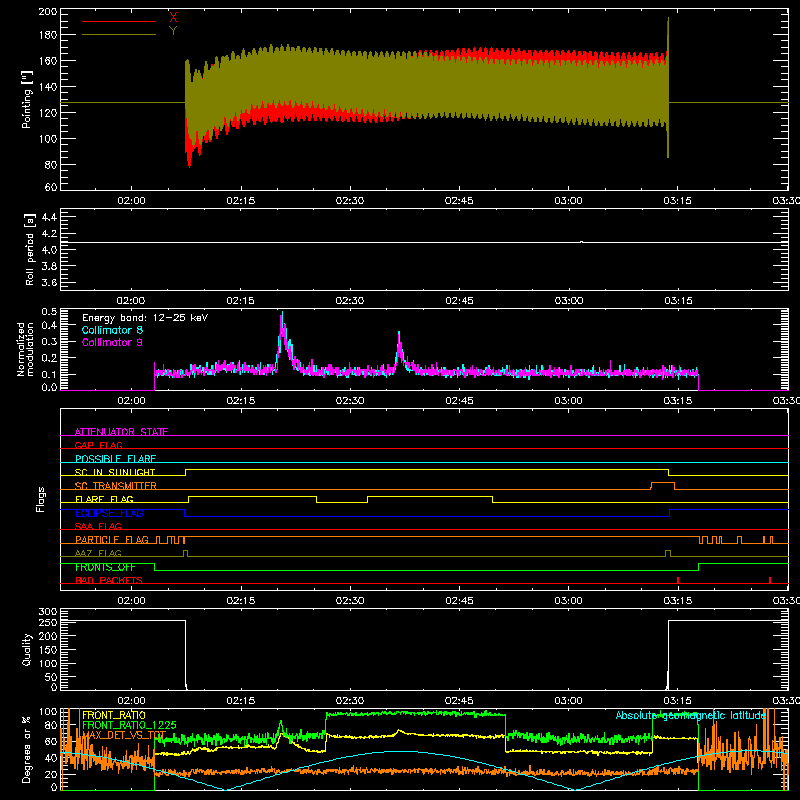Click the 02:30 time label under Quality plot
Image resolution: width=800 pixels, height=800 pixels.
350,701
